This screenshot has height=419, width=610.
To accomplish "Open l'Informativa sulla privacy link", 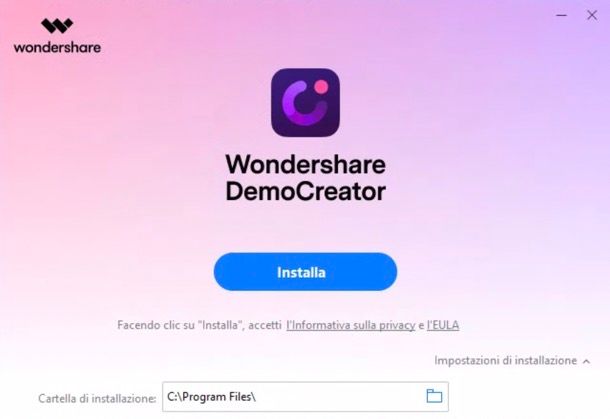I will coord(351,325).
